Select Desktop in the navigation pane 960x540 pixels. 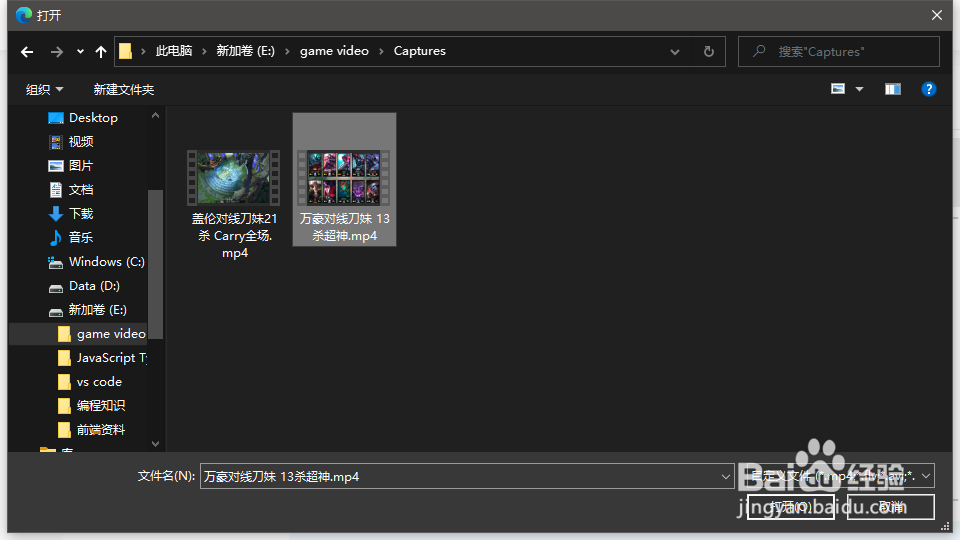93,118
